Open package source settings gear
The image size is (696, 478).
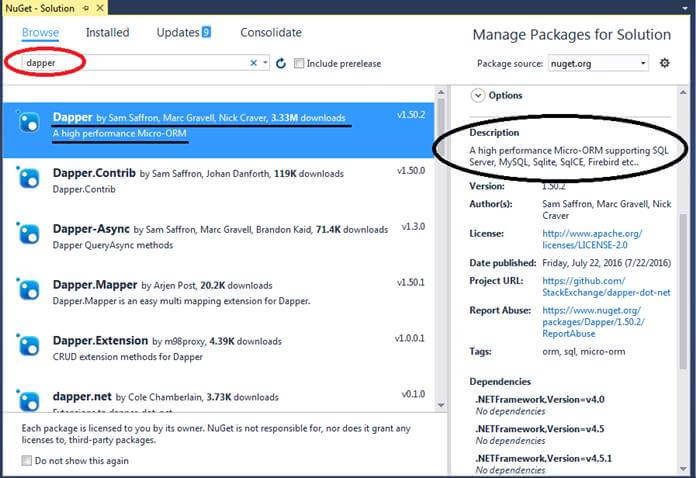pyautogui.click(x=664, y=63)
